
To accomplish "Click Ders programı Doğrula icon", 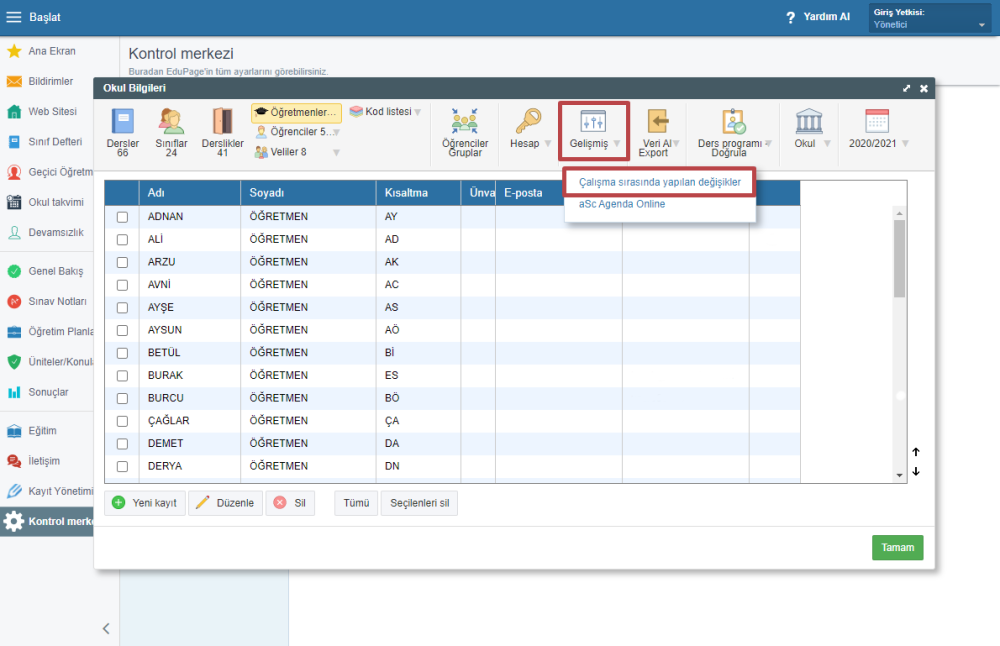I will (x=734, y=122).
